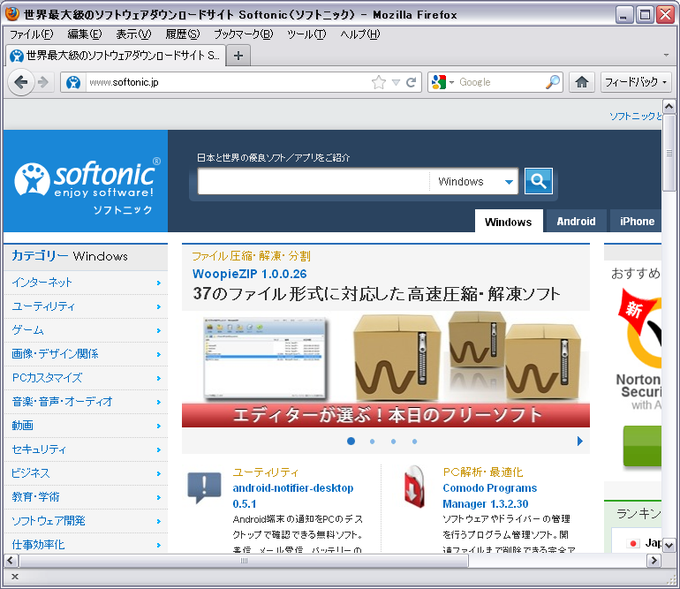Screen dimensions: 680x589
Task: Open the ブックマーク menu
Action: coord(243,34)
